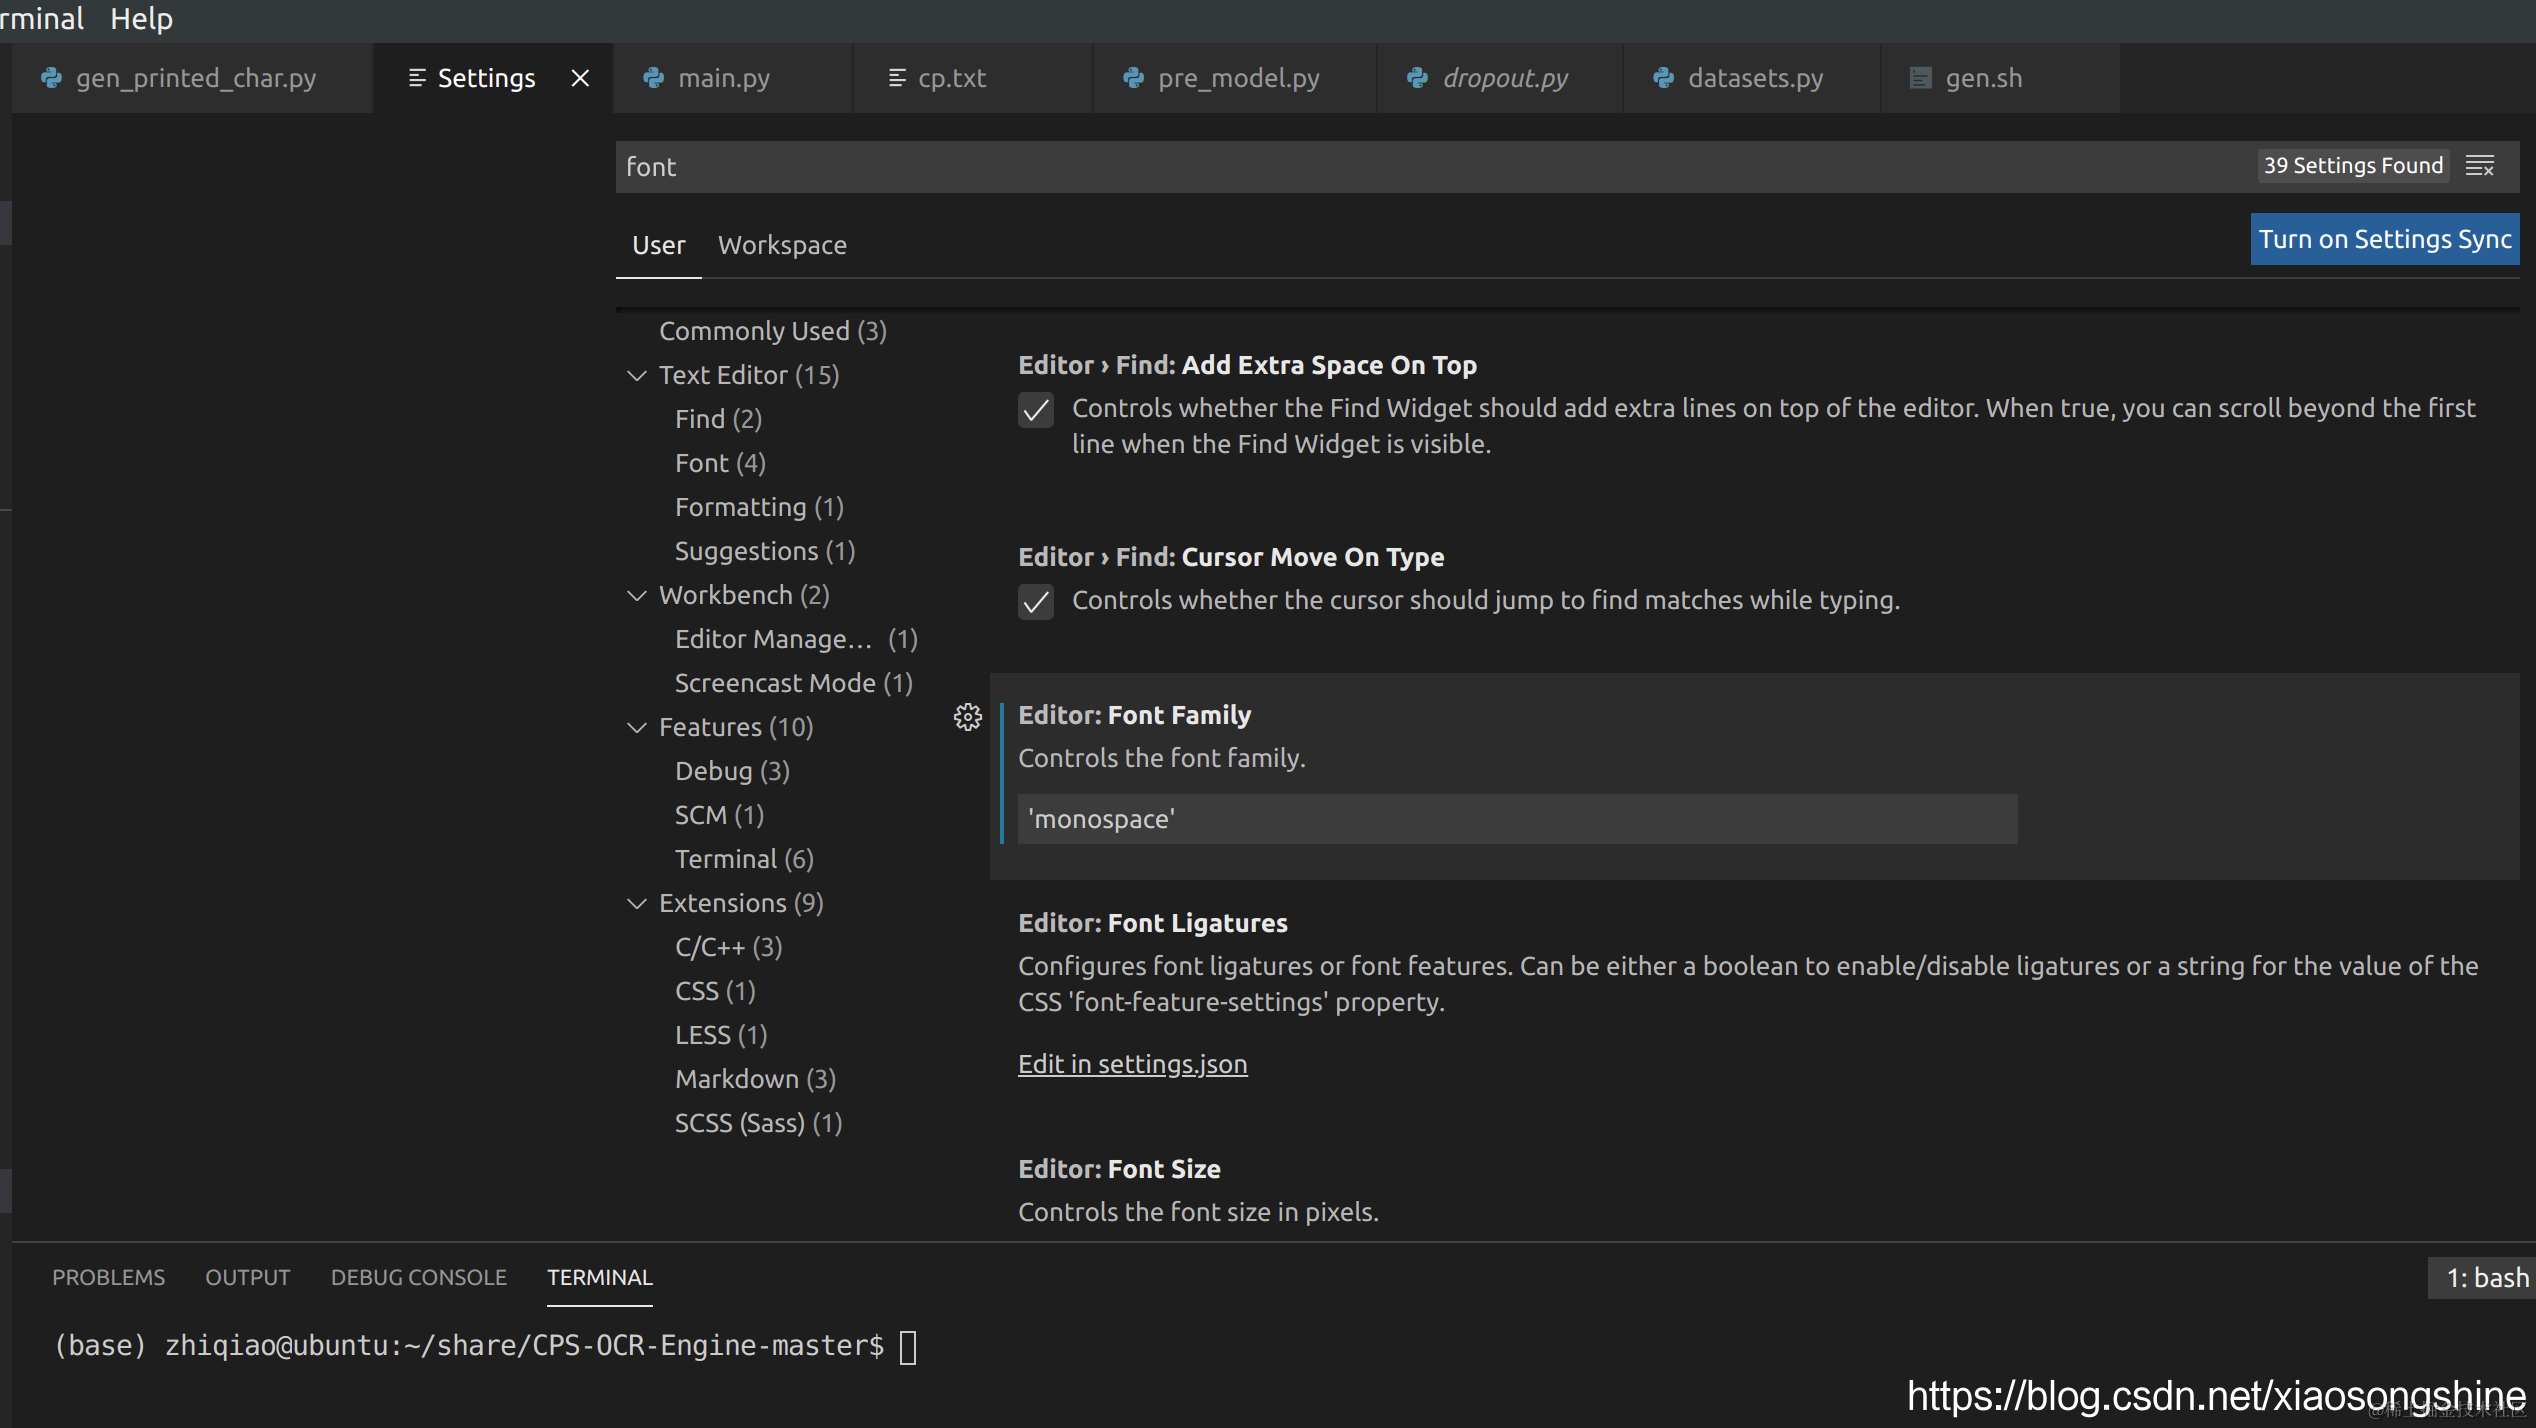Open the Help menu

pos(141,18)
